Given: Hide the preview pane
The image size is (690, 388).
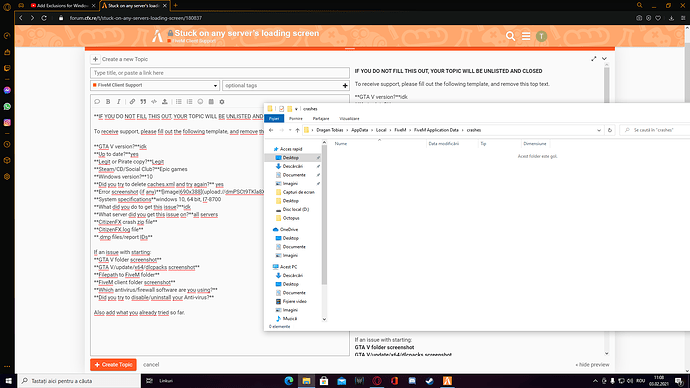Looking at the screenshot, I should pos(592,365).
